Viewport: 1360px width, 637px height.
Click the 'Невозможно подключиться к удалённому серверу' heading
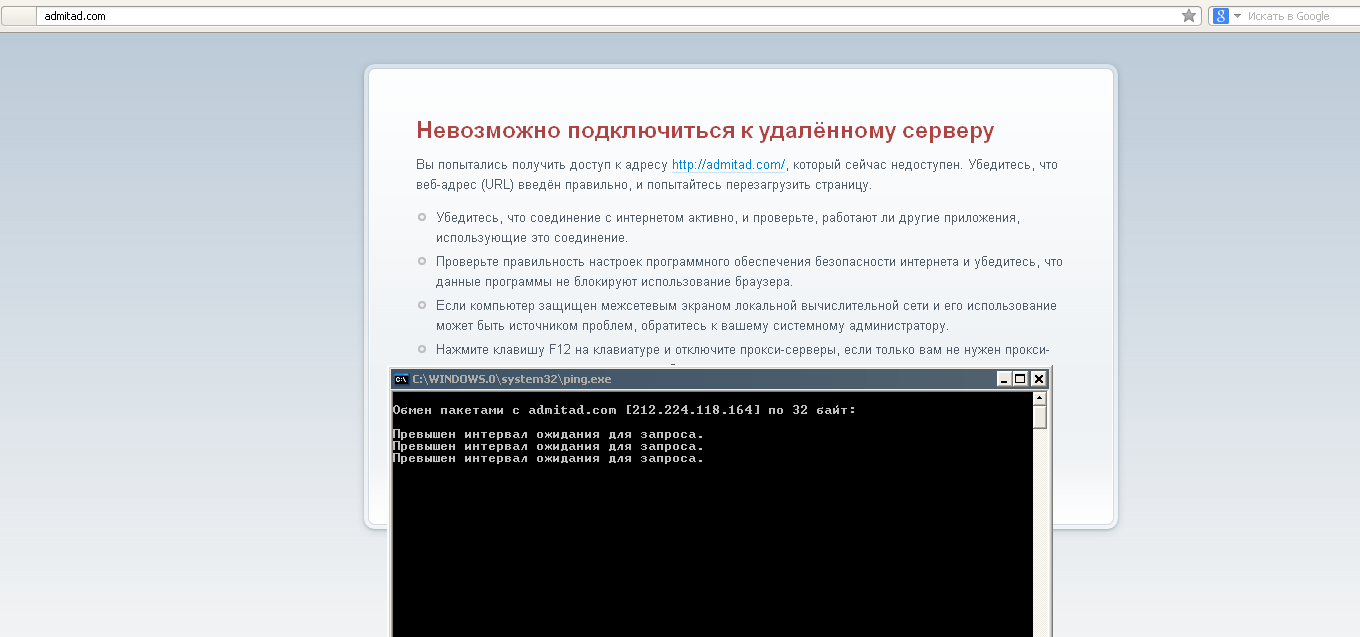[x=705, y=131]
